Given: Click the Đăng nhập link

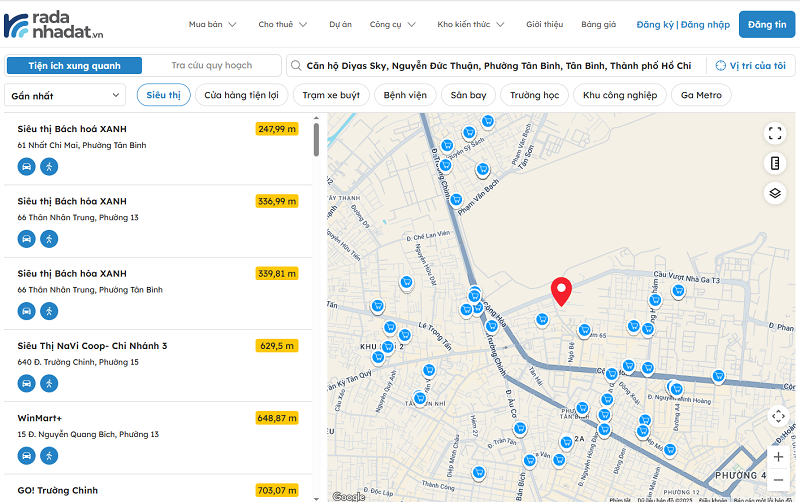Looking at the screenshot, I should point(706,24).
